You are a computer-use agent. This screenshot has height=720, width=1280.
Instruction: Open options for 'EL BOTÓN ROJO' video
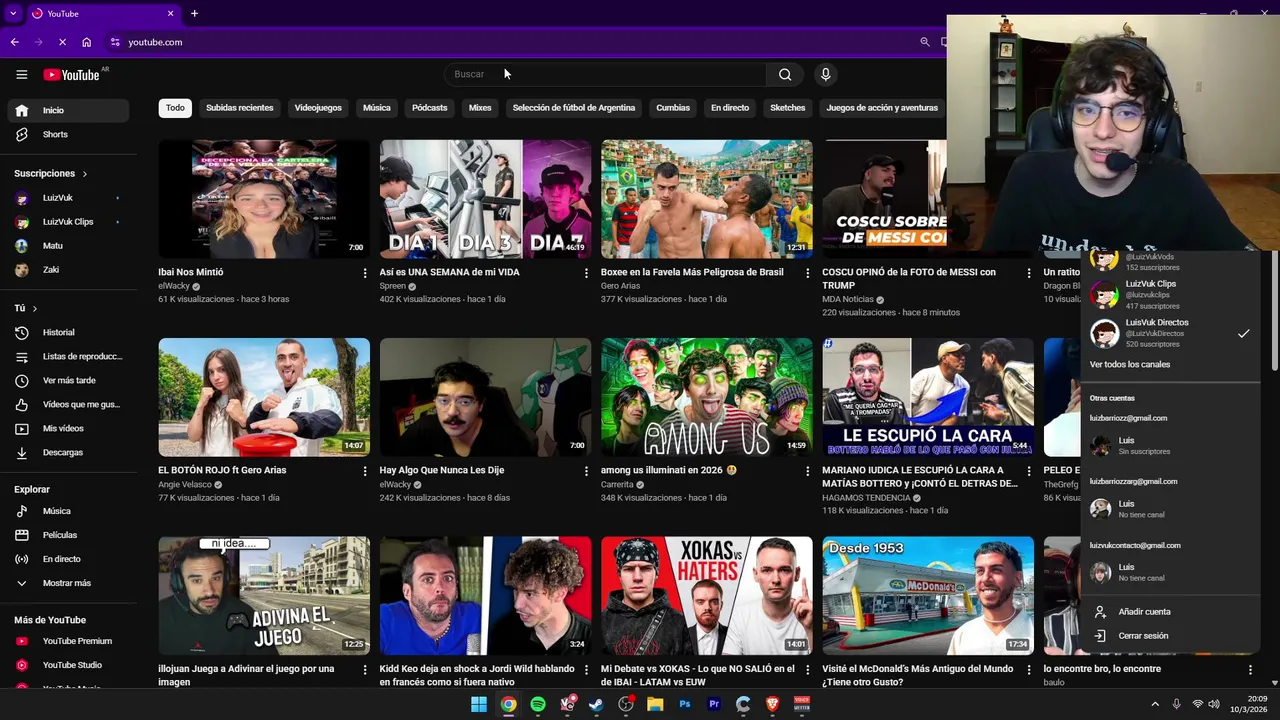pyautogui.click(x=364, y=471)
